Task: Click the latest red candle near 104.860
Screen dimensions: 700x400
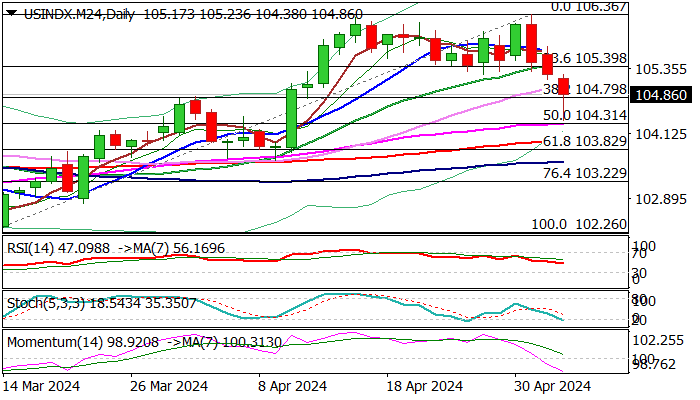Action: pyautogui.click(x=564, y=88)
